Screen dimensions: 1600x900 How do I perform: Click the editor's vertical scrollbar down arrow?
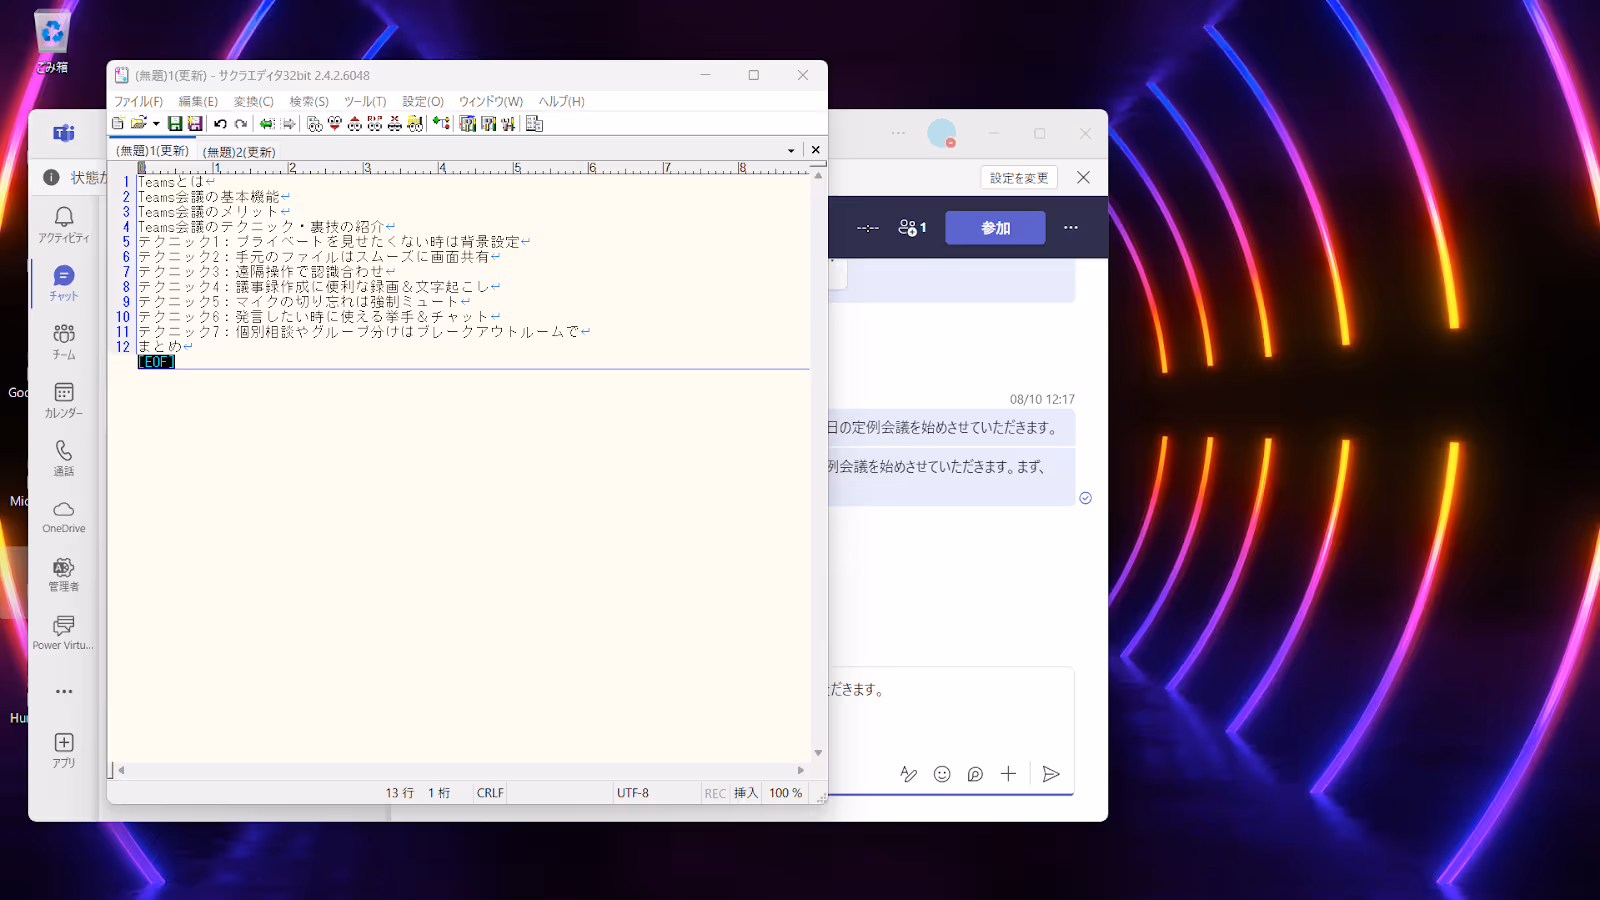818,753
